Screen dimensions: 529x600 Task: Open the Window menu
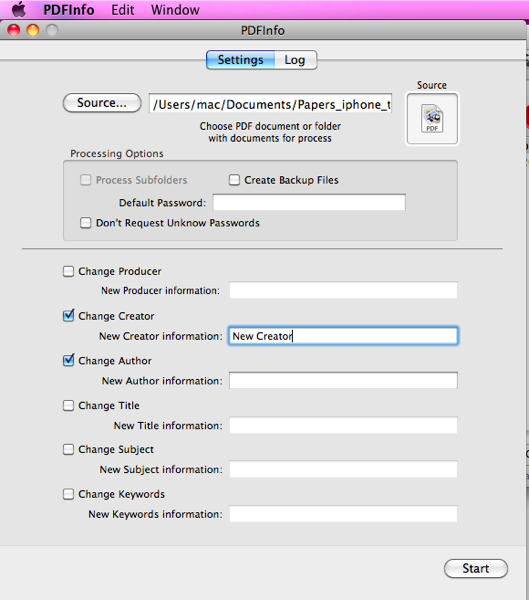coord(175,10)
